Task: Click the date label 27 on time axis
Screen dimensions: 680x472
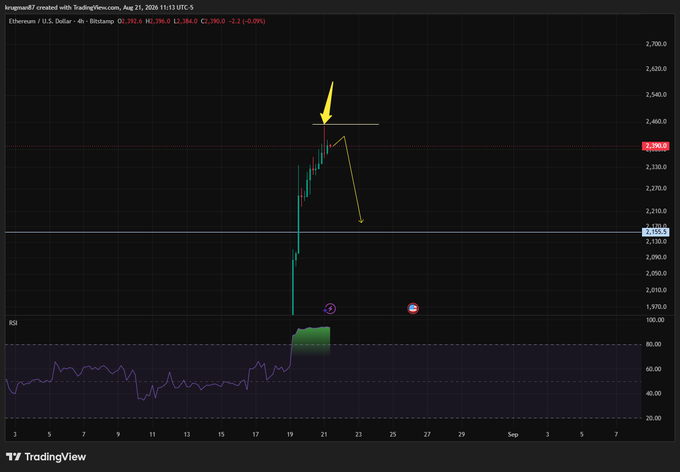Action: (427, 434)
